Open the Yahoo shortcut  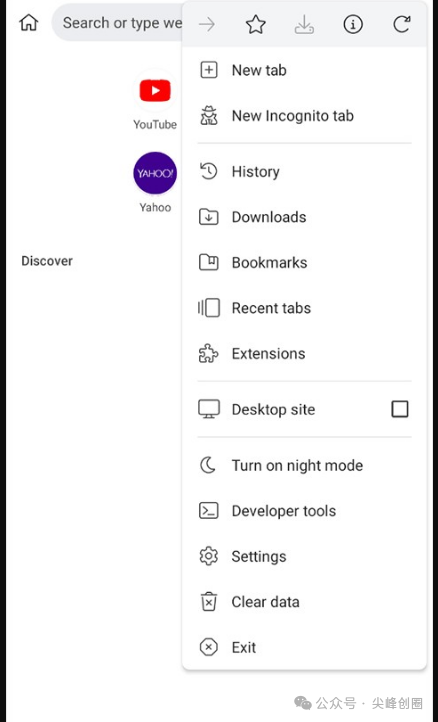[155, 182]
